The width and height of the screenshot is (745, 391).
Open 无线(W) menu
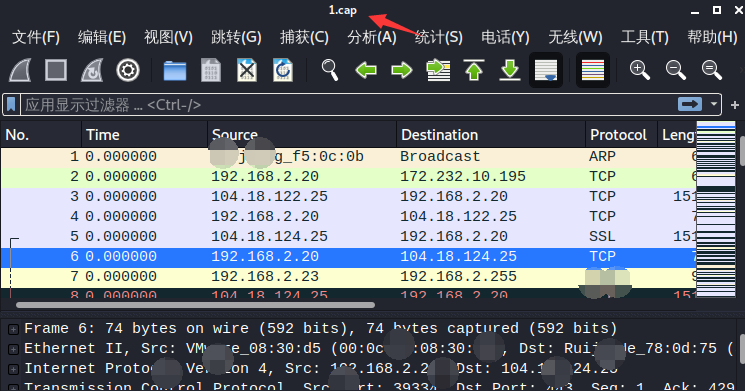[575, 37]
